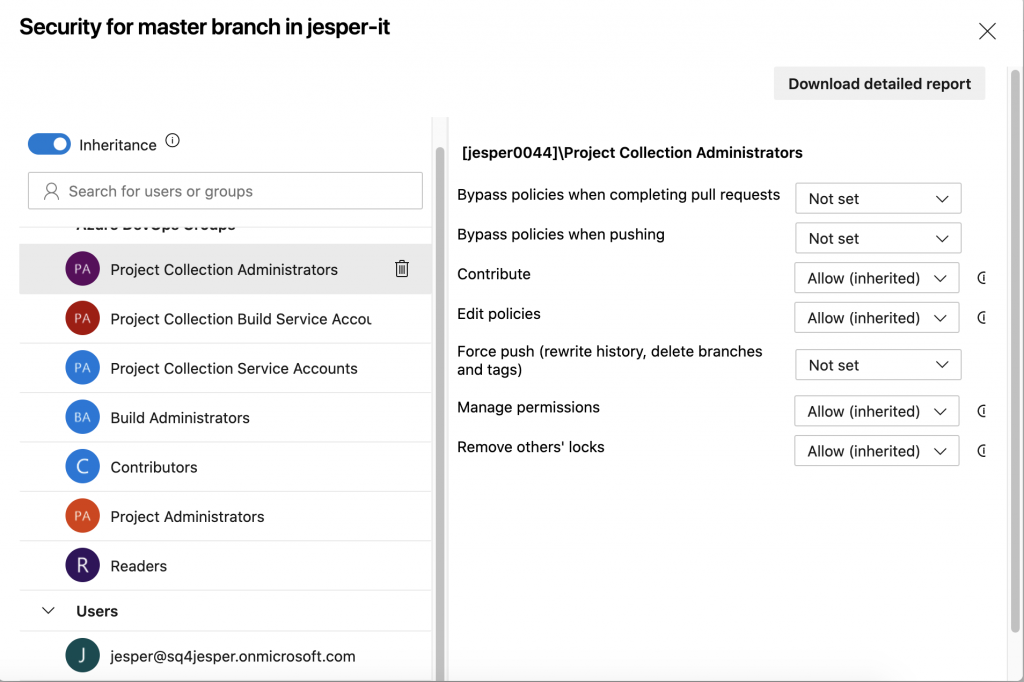Viewport: 1024px width, 682px height.
Task: Click the trash icon beside Project Collection Administrators
Action: click(x=402, y=268)
